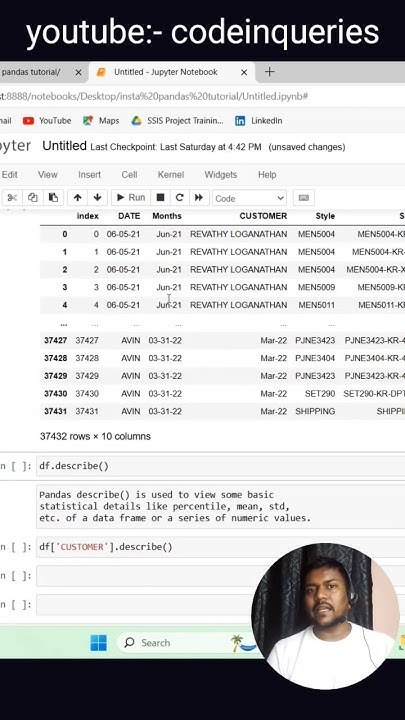Open the YouTube bookmark

(x=47, y=121)
